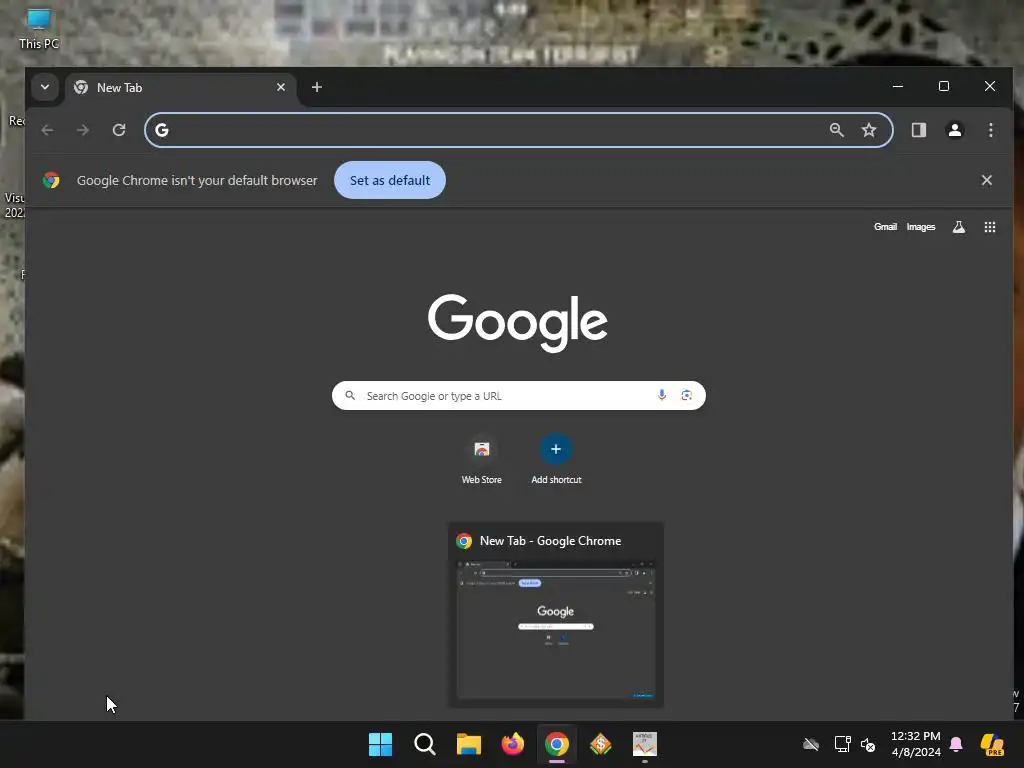Click the magnifier icon in Google search box

tap(350, 395)
